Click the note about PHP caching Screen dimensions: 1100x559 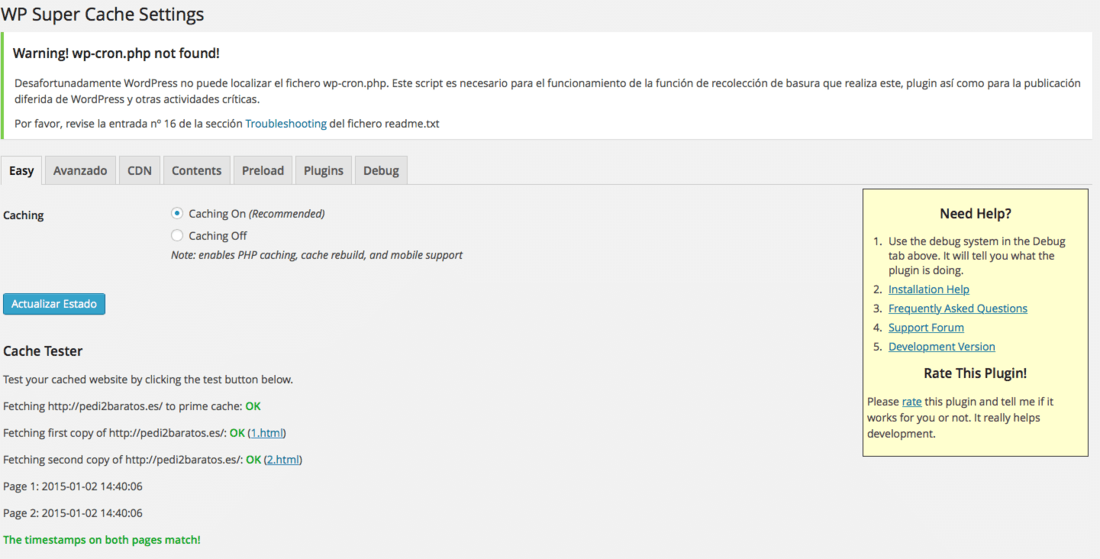[x=317, y=255]
